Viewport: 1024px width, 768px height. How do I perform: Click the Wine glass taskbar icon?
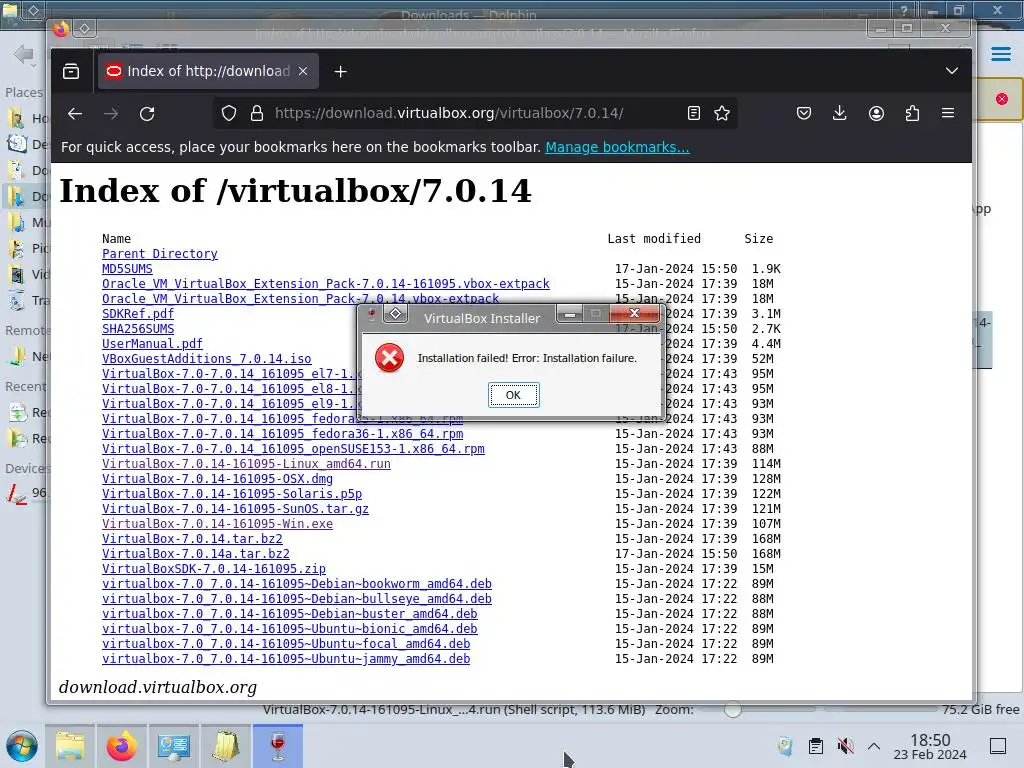click(278, 746)
